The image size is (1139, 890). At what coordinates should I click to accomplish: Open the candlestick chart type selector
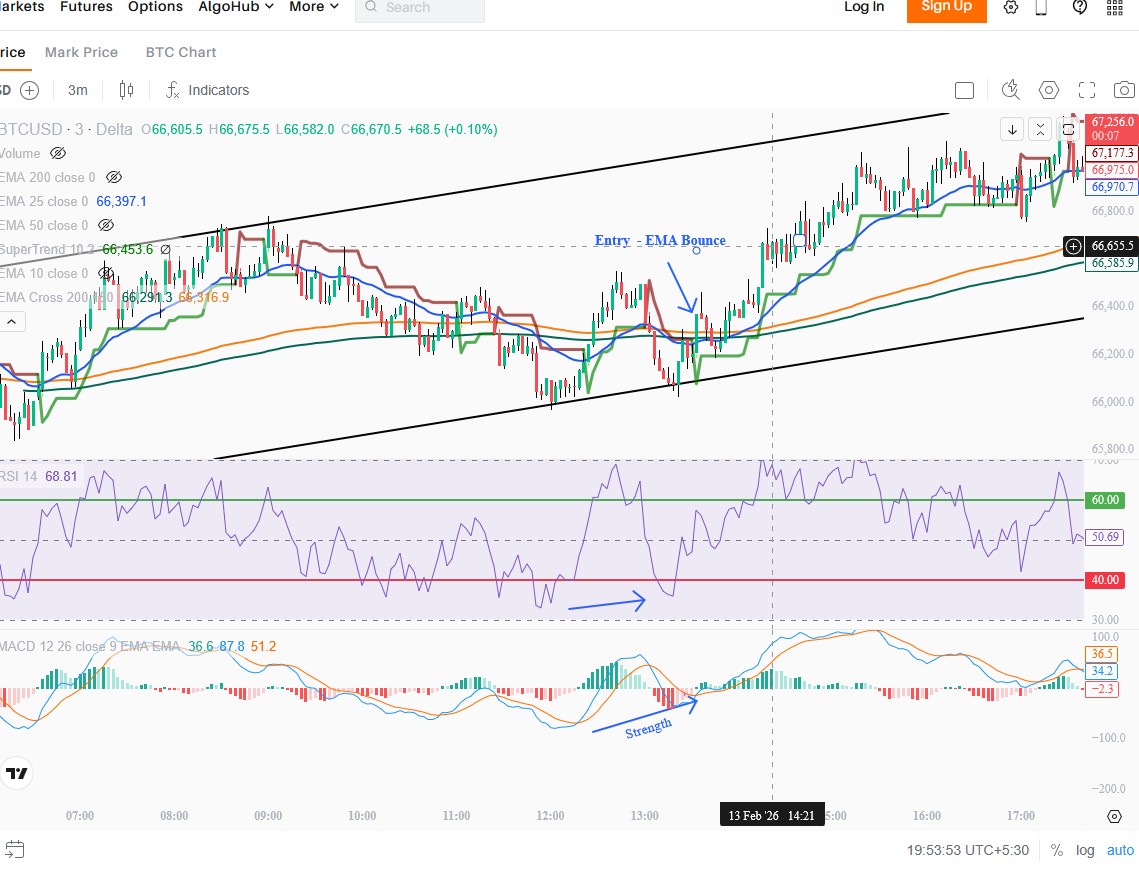tap(126, 90)
